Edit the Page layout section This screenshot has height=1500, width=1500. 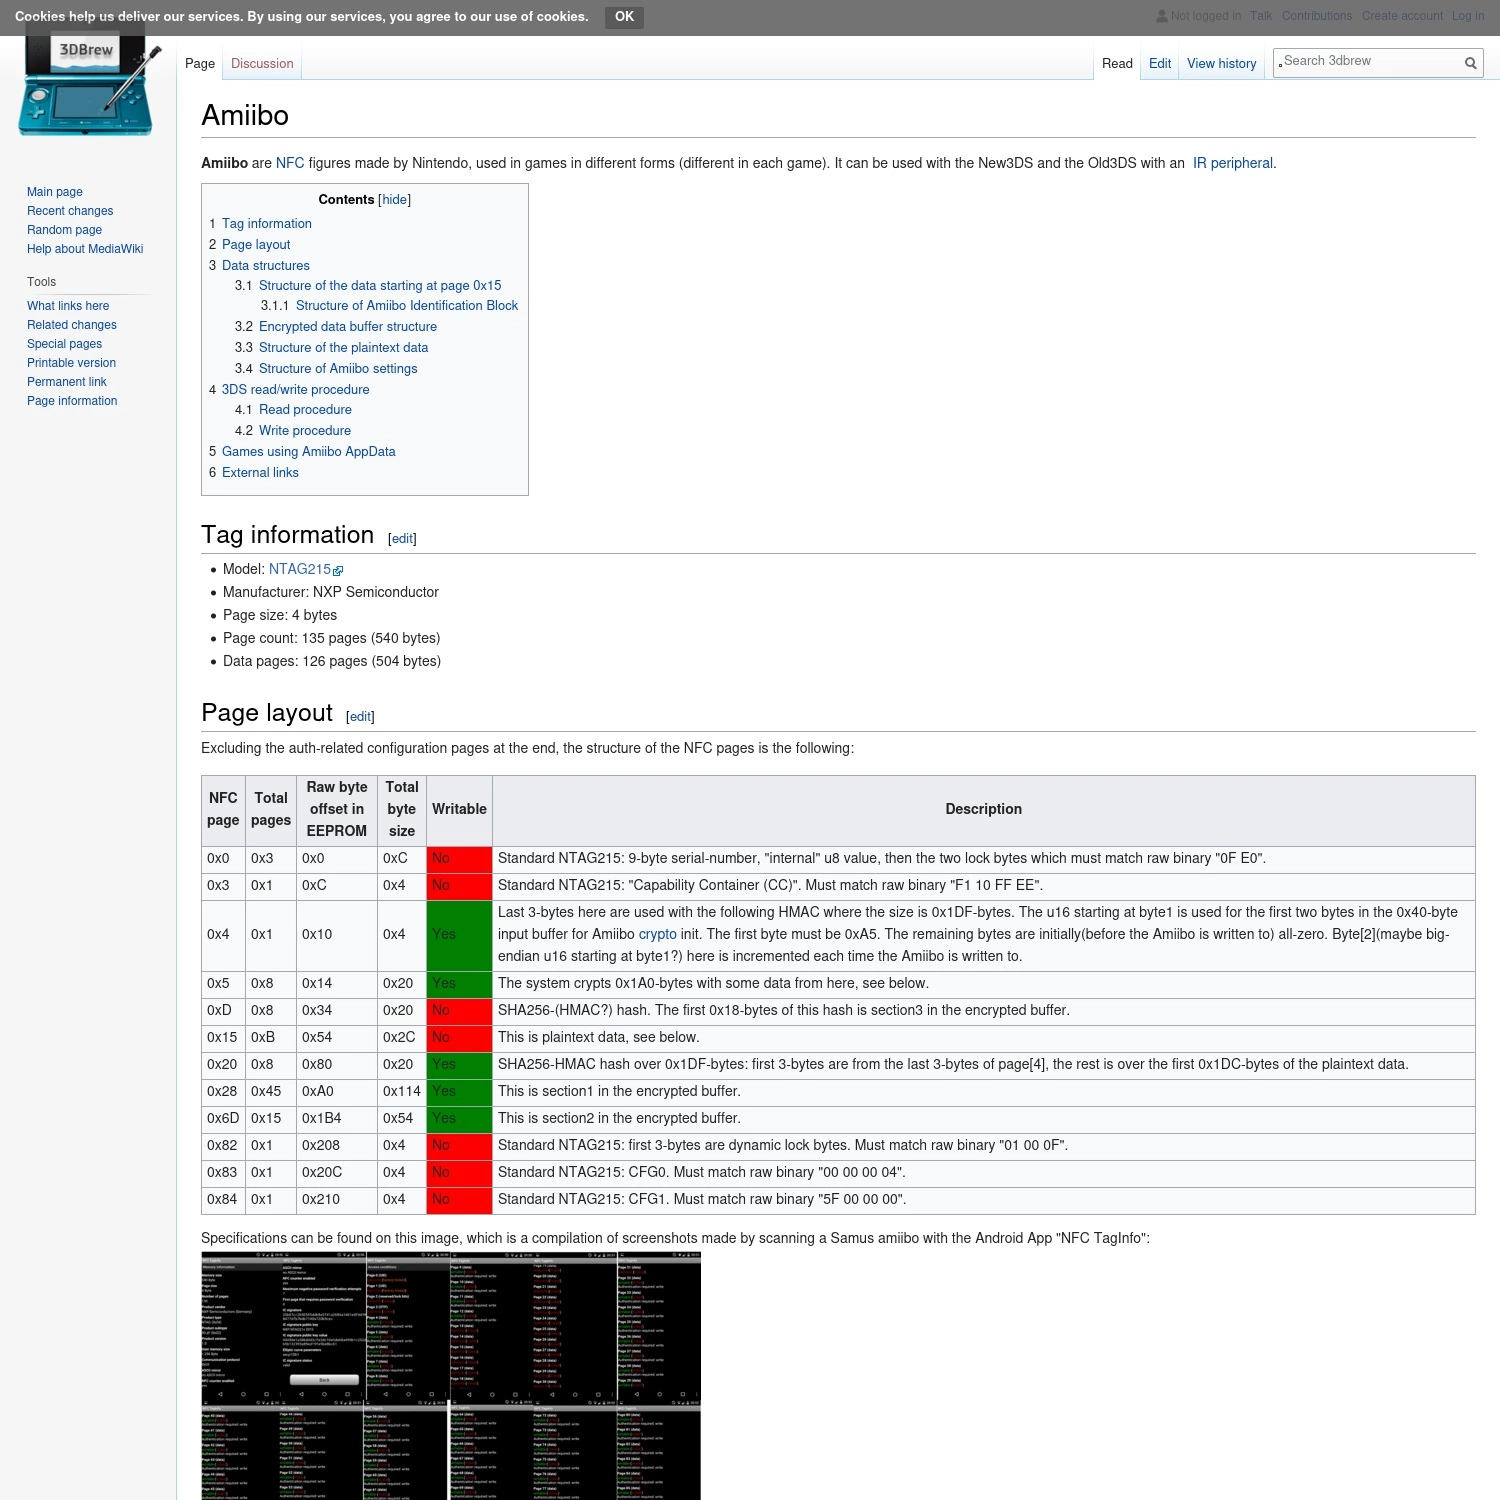361,717
